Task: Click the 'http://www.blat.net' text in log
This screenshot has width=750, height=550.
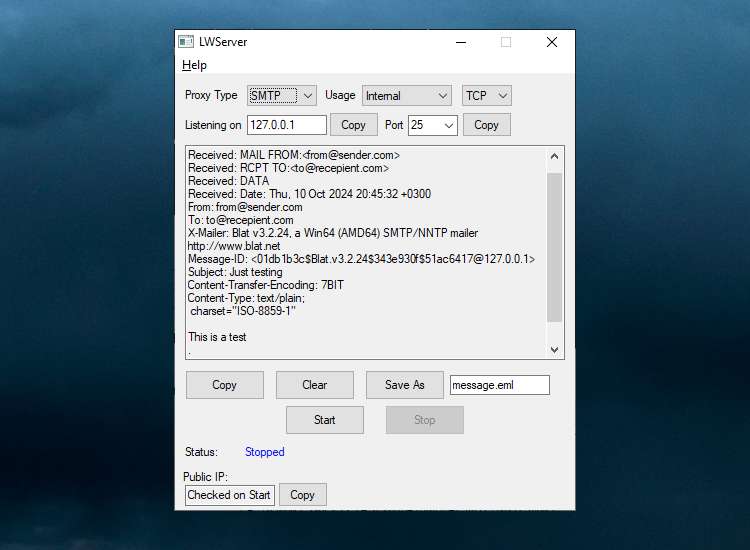Action: (234, 246)
